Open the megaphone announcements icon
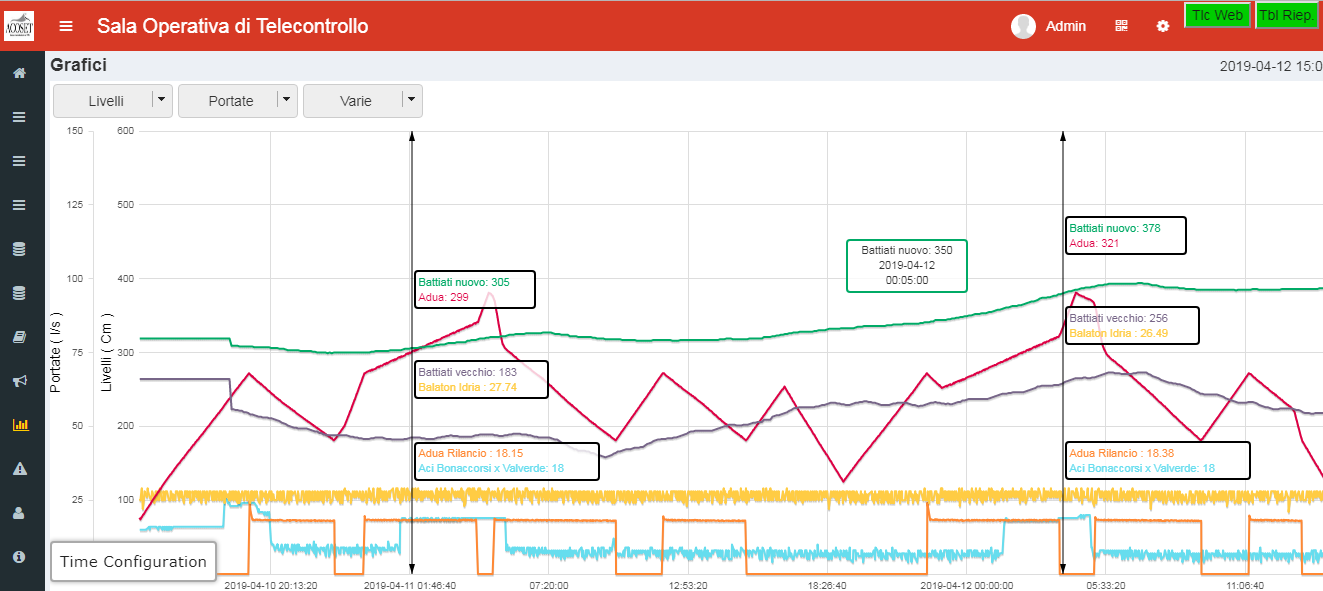The image size is (1323, 591). (x=19, y=381)
